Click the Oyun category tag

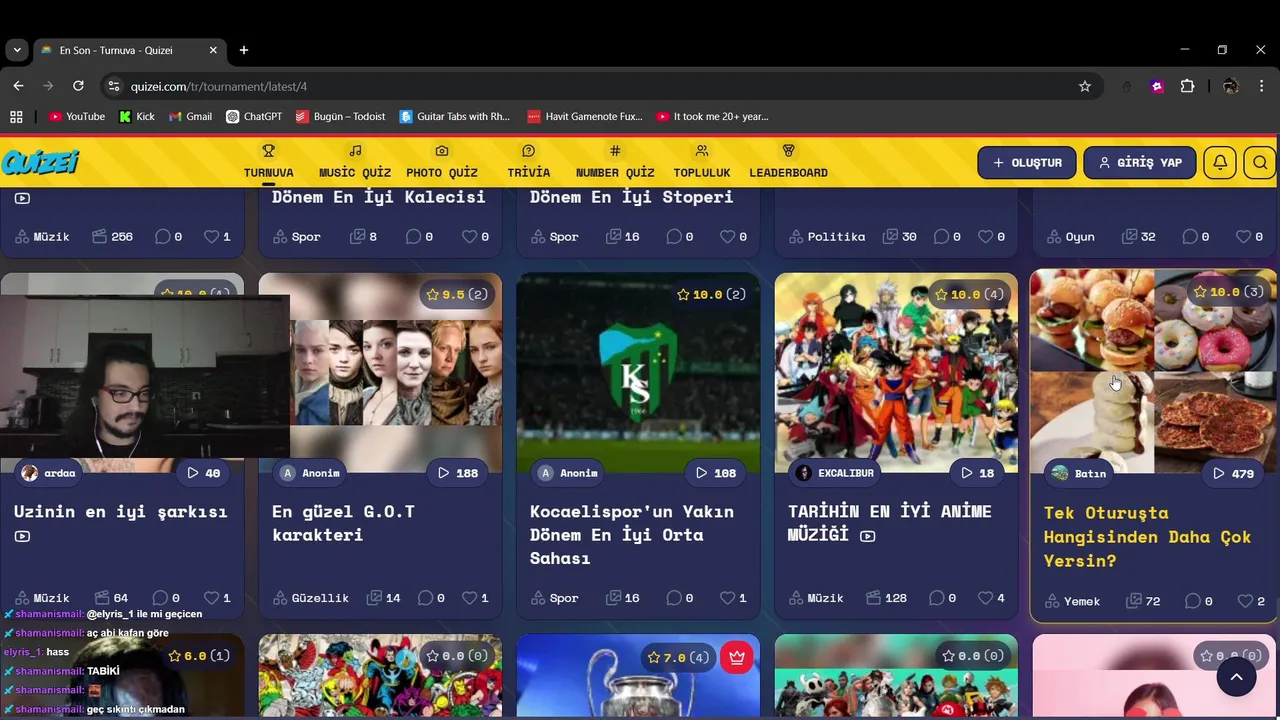1071,237
